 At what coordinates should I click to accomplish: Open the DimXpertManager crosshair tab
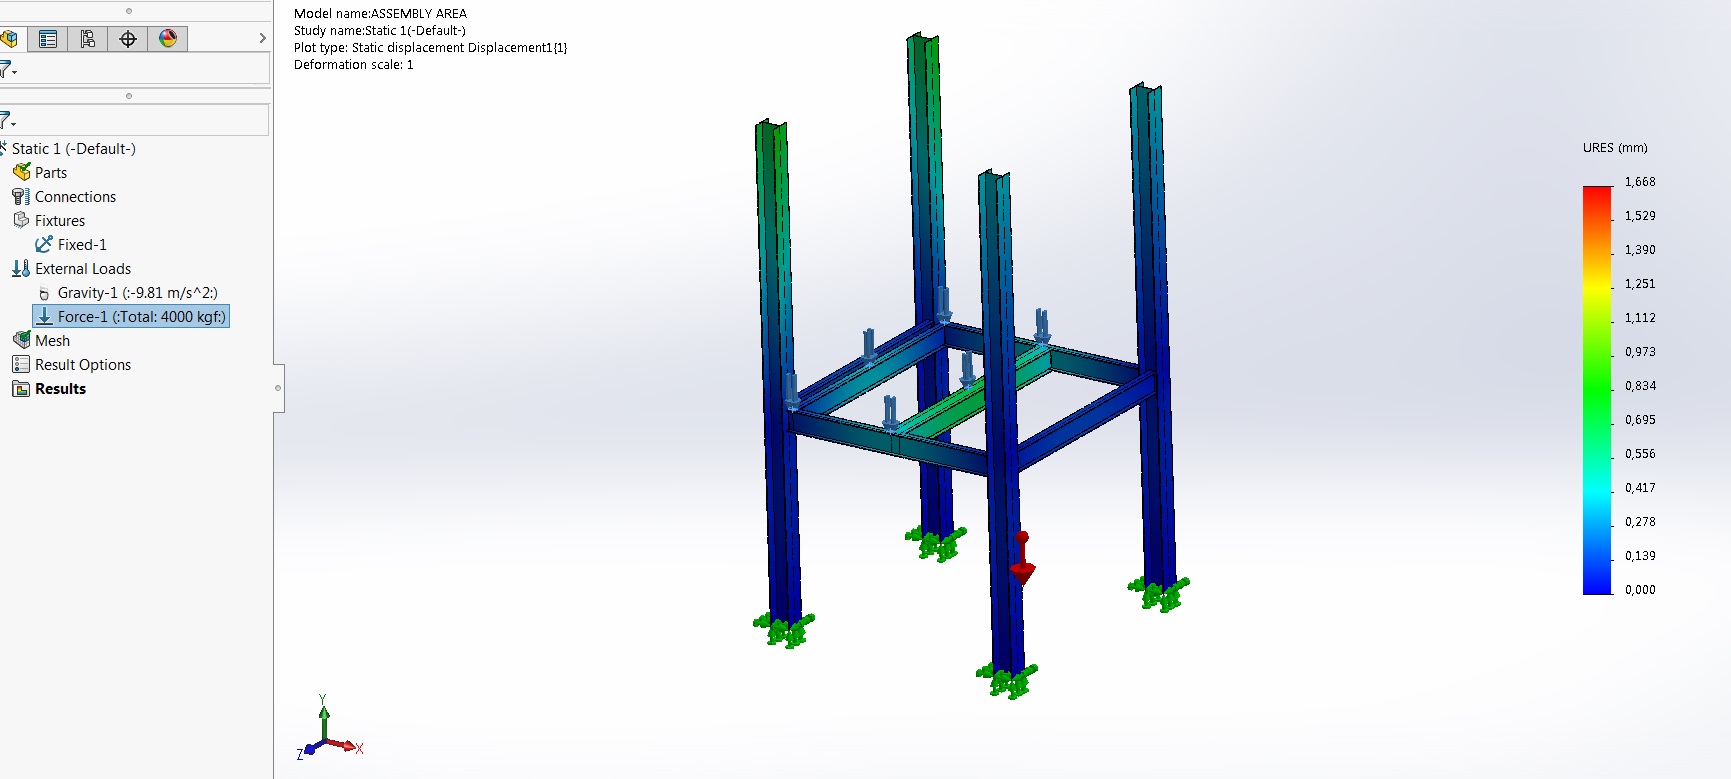pos(128,39)
